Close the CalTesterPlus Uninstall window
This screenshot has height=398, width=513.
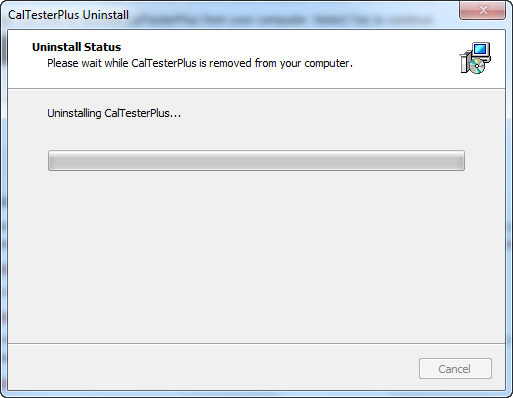(x=482, y=10)
